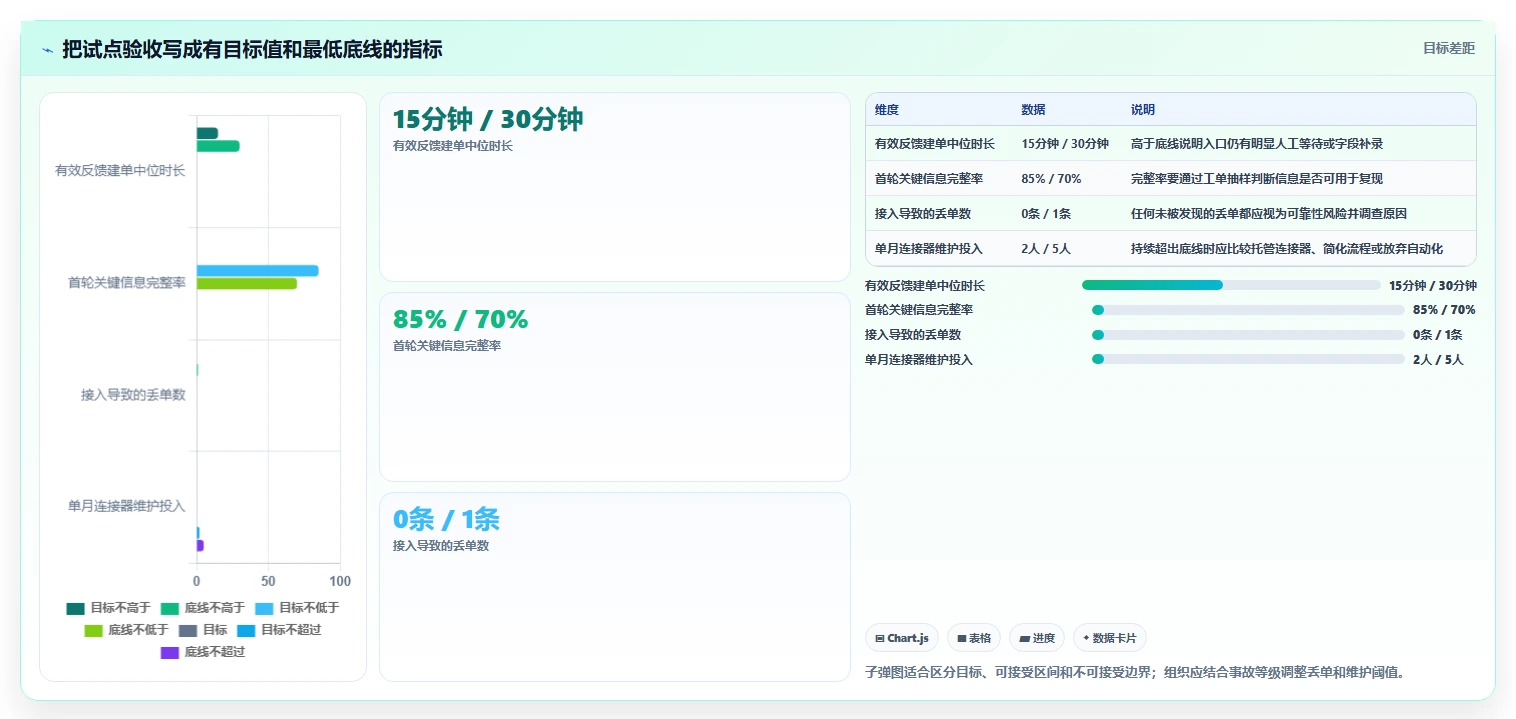The image size is (1516, 719).
Task: Click the 说明 column header in the table
Action: click(x=1143, y=110)
